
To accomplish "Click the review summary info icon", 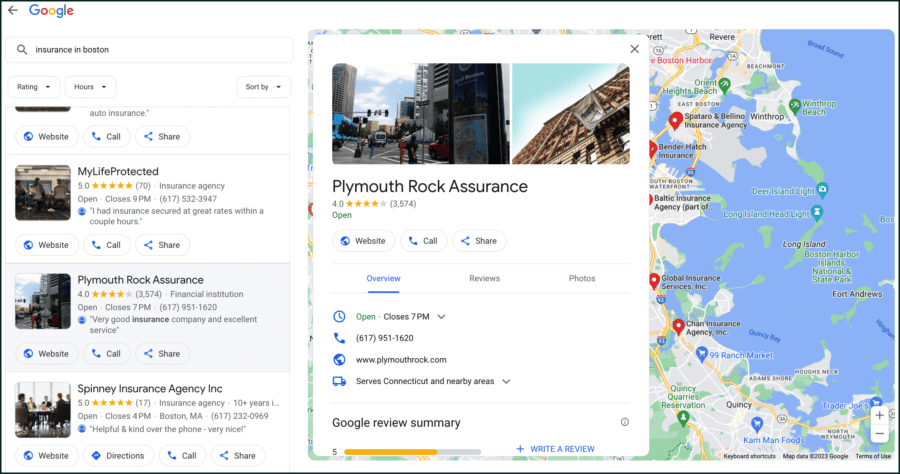I will click(x=625, y=422).
